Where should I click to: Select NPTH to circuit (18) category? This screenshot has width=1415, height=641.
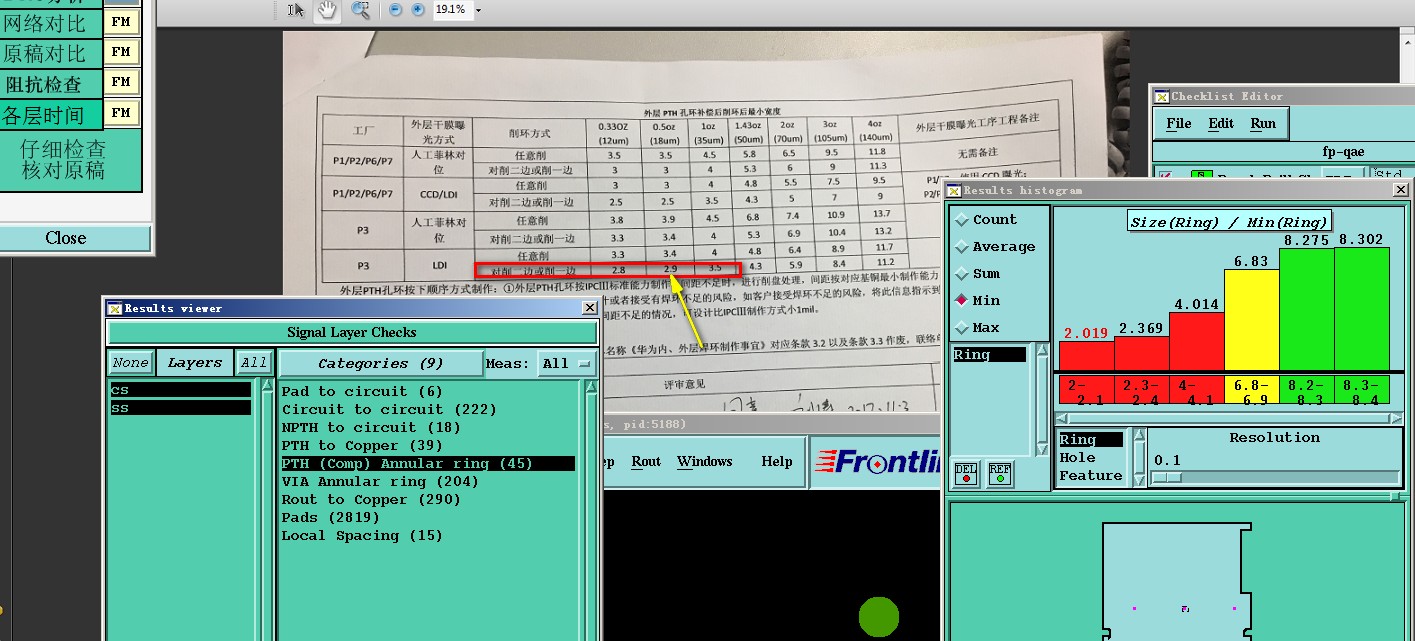[371, 427]
